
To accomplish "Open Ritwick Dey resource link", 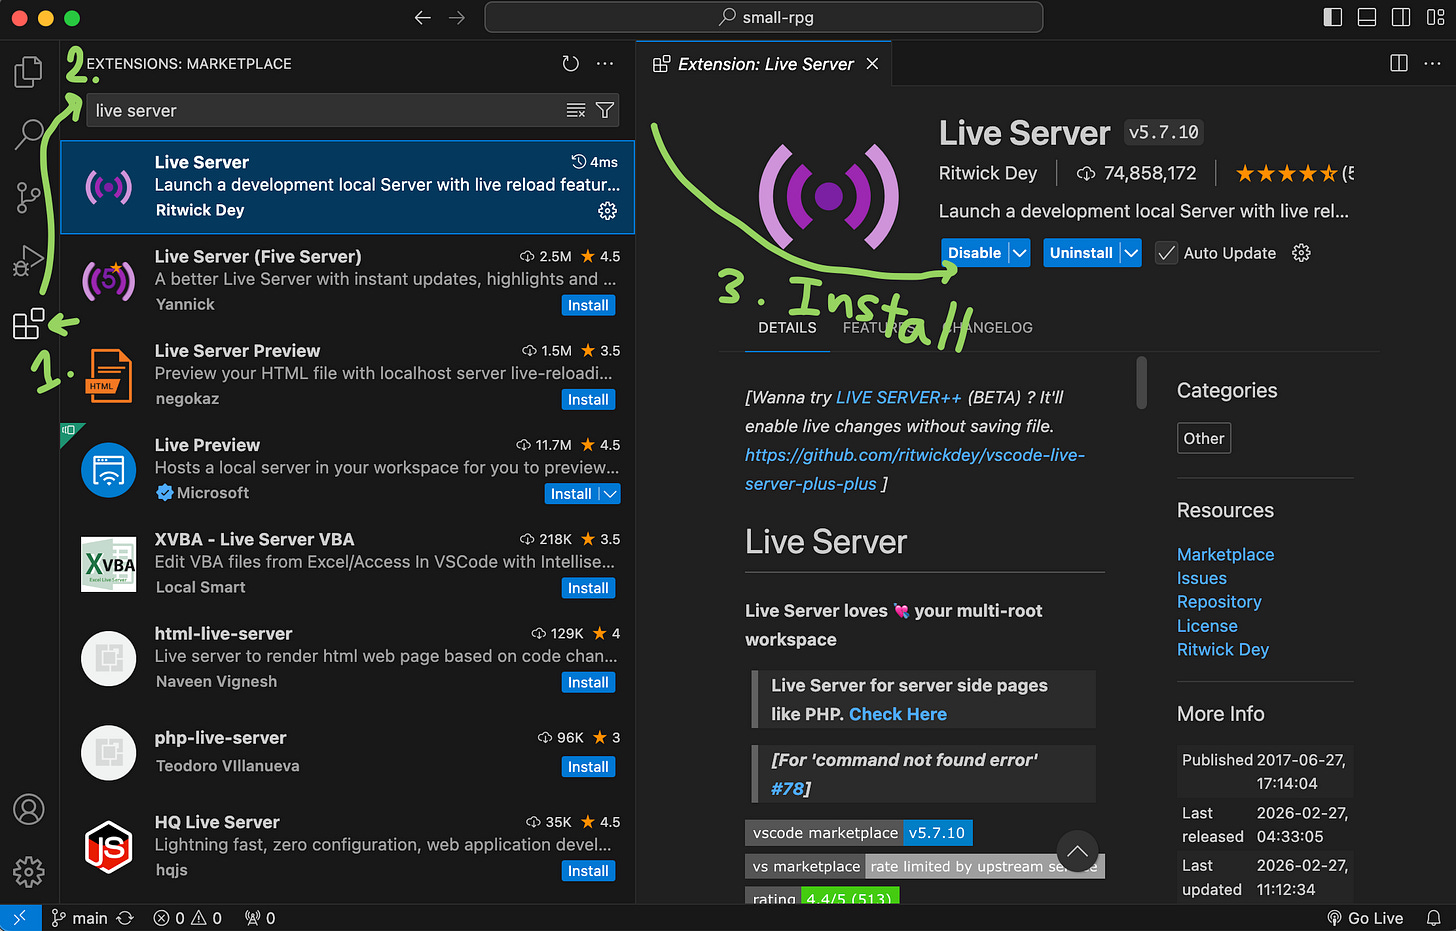I will (x=1223, y=650).
